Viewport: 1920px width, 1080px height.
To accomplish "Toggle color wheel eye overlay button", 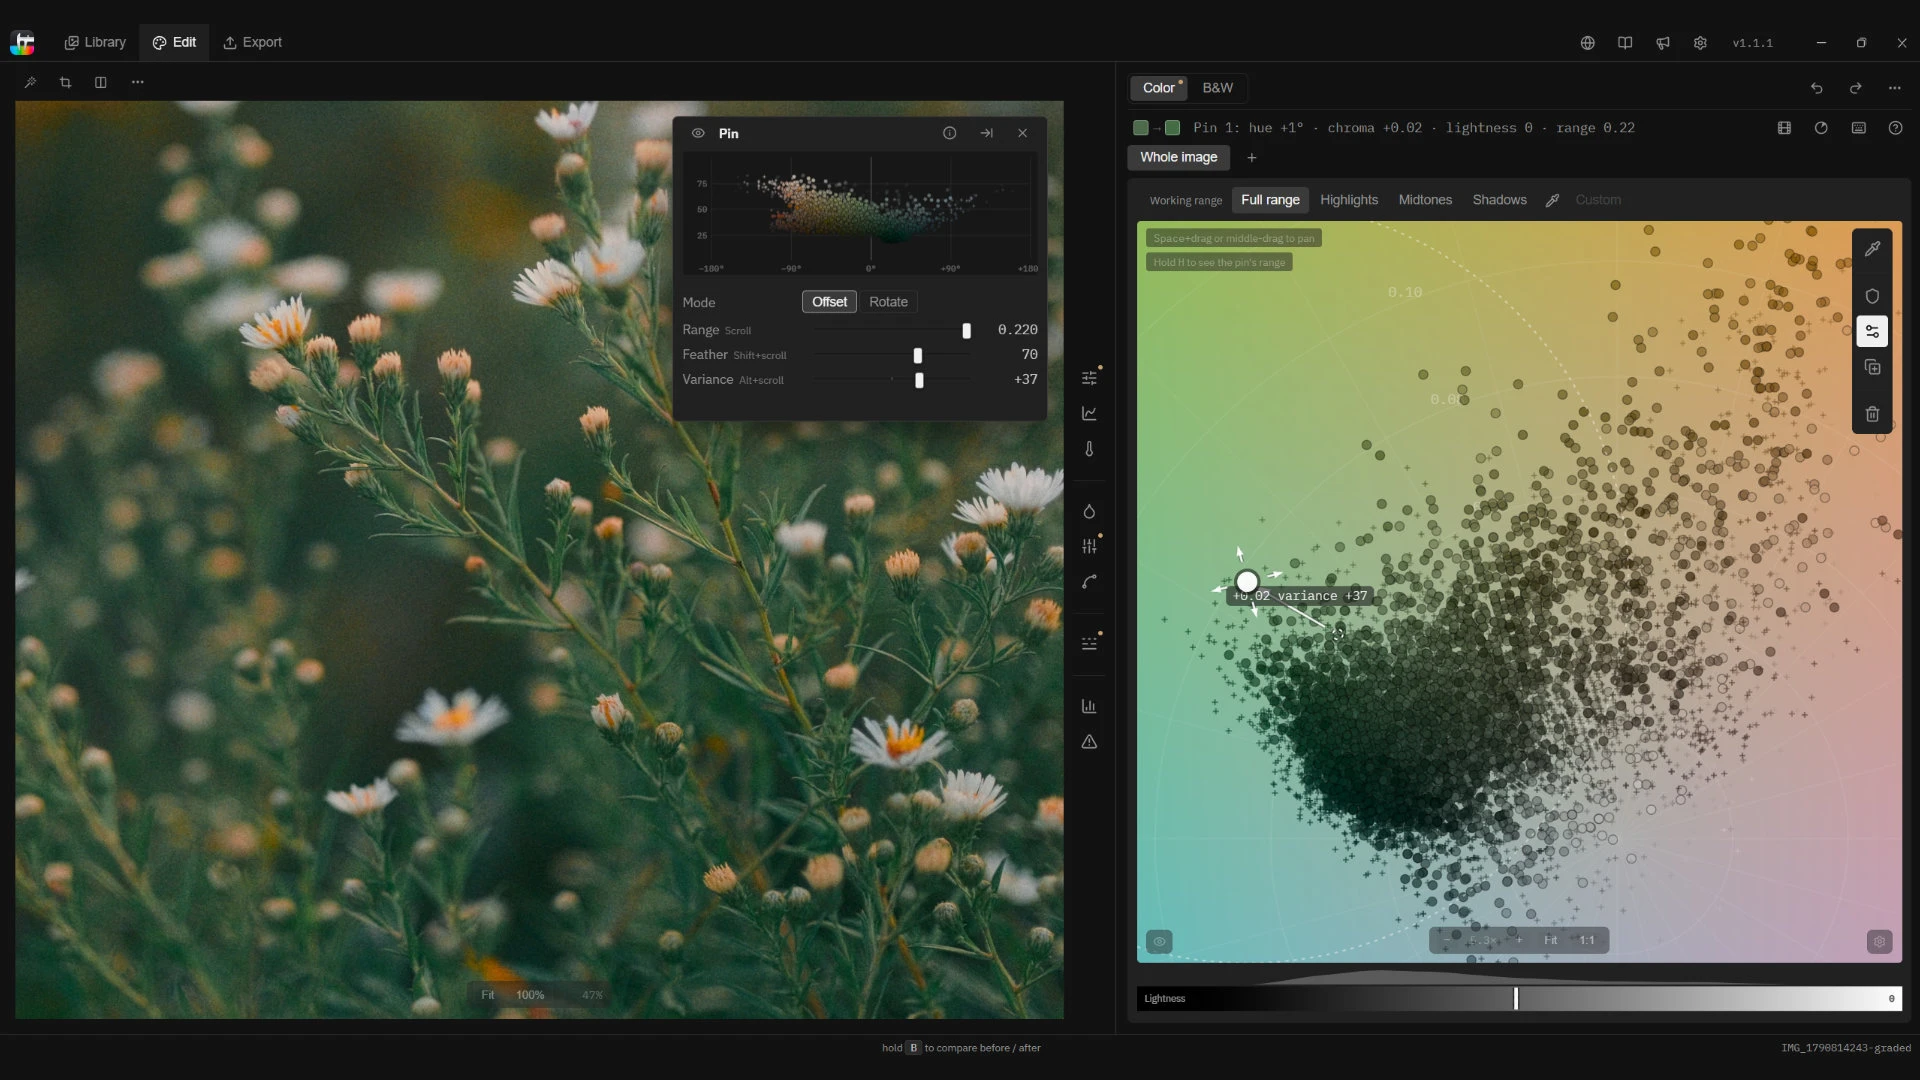I will click(1159, 941).
